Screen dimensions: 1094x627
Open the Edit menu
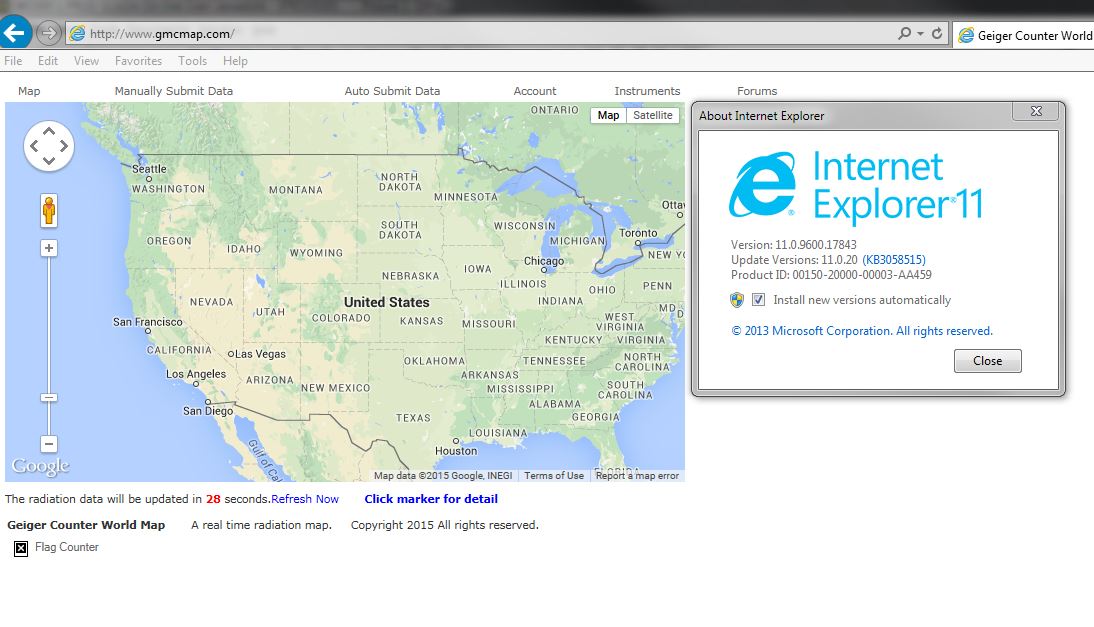tap(47, 61)
